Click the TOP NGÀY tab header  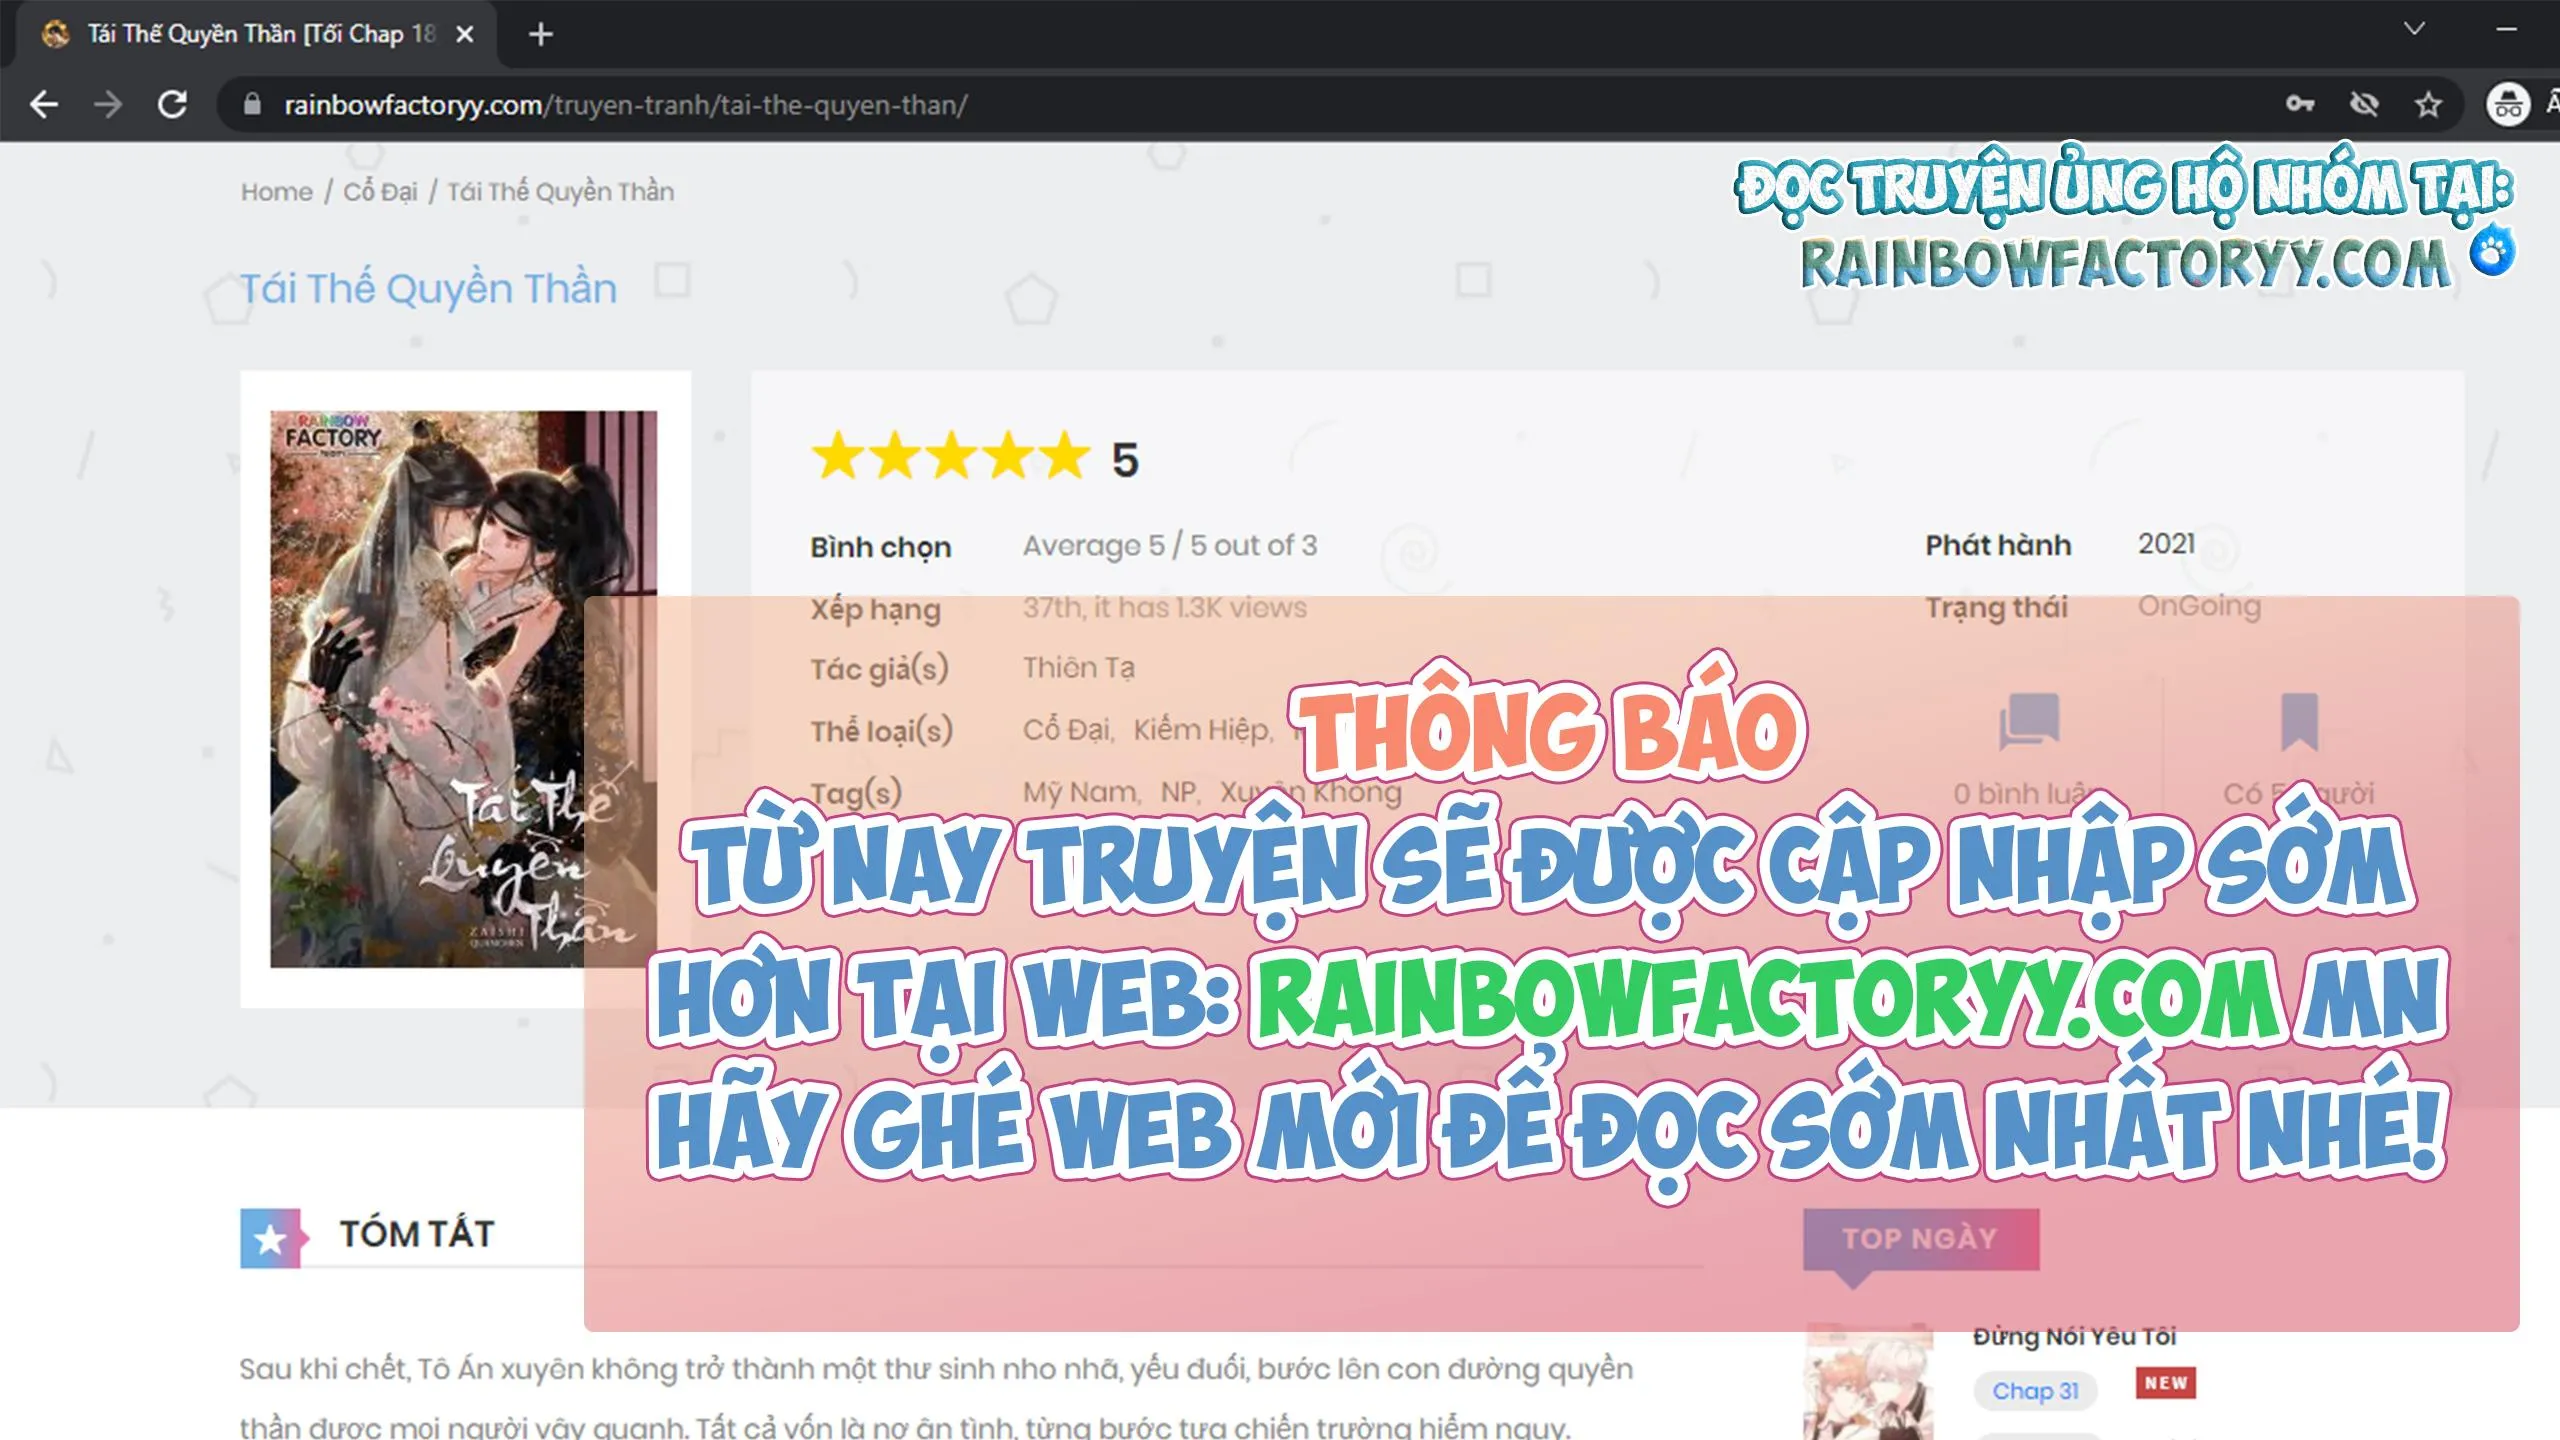[1918, 1237]
